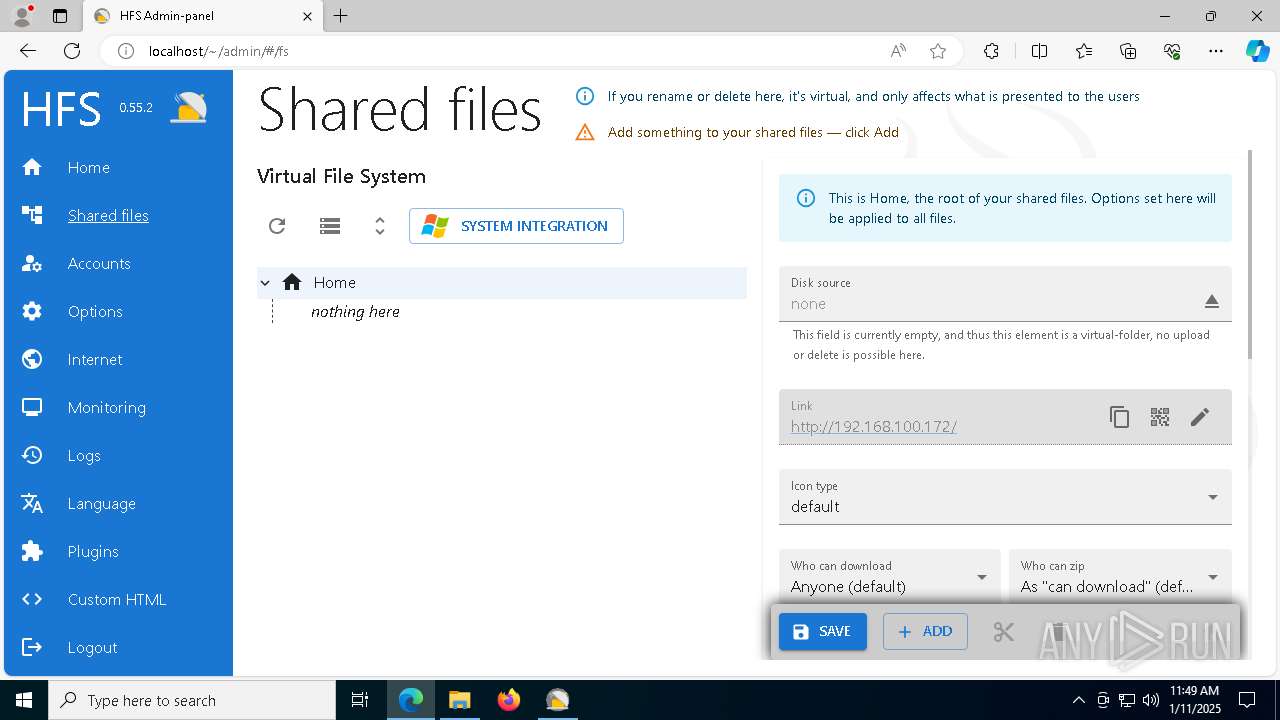View site information icon
The height and width of the screenshot is (720, 1280).
coord(126,51)
